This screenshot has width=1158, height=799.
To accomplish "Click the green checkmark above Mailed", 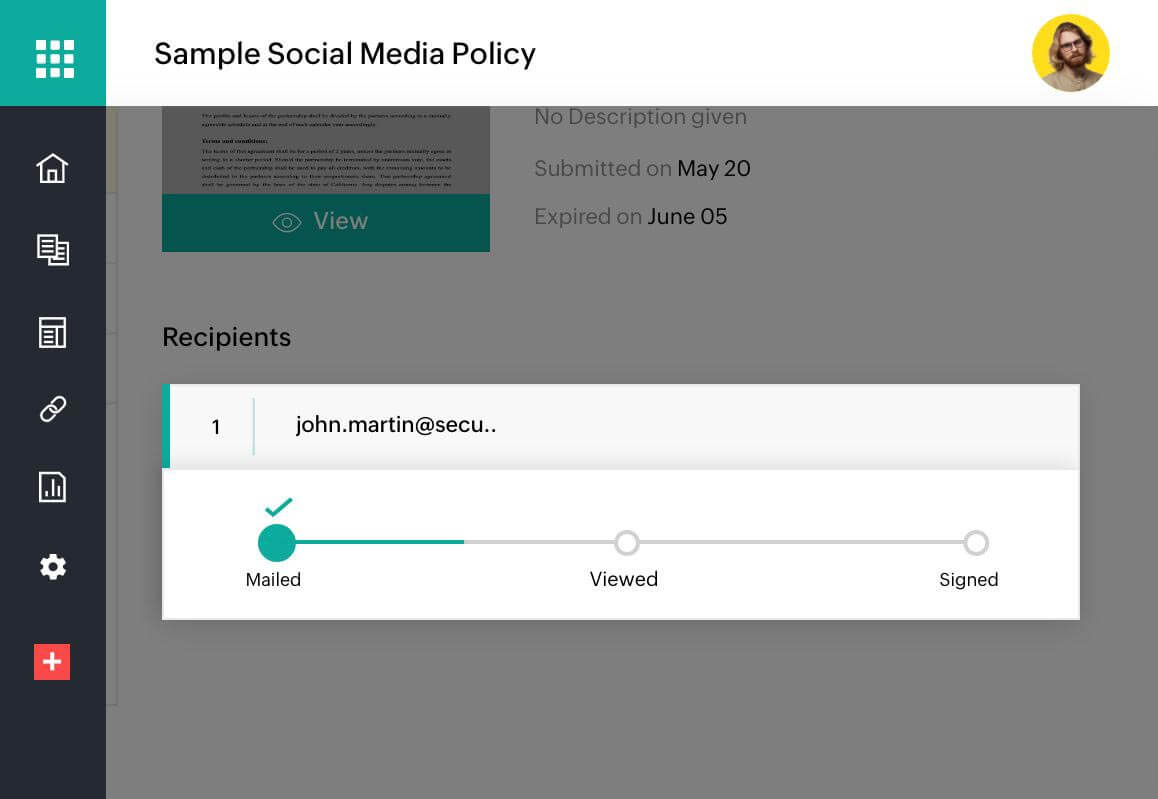I will coord(278,507).
